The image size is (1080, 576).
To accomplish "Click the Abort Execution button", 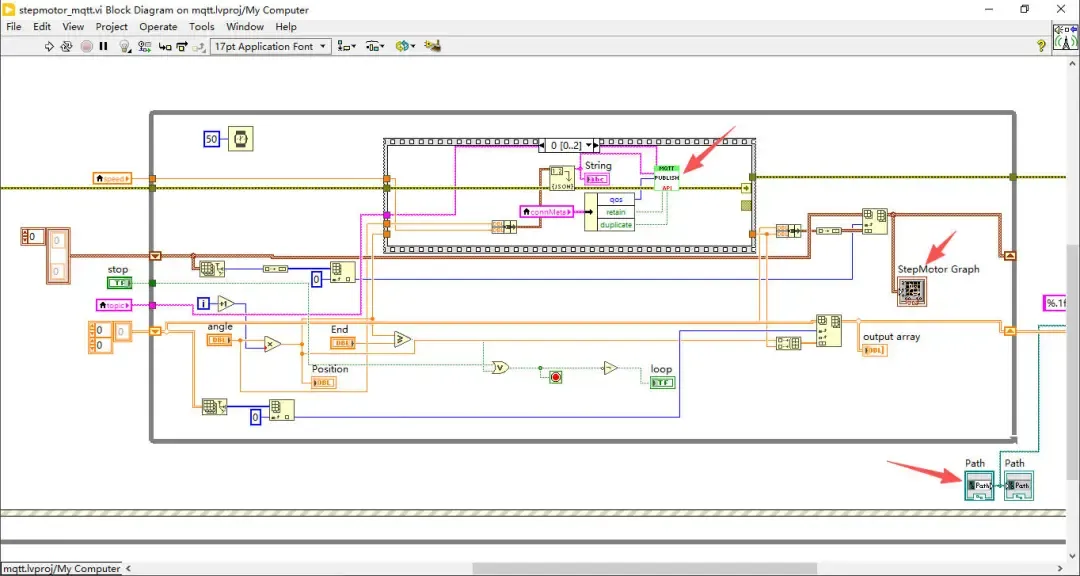I will (x=86, y=46).
